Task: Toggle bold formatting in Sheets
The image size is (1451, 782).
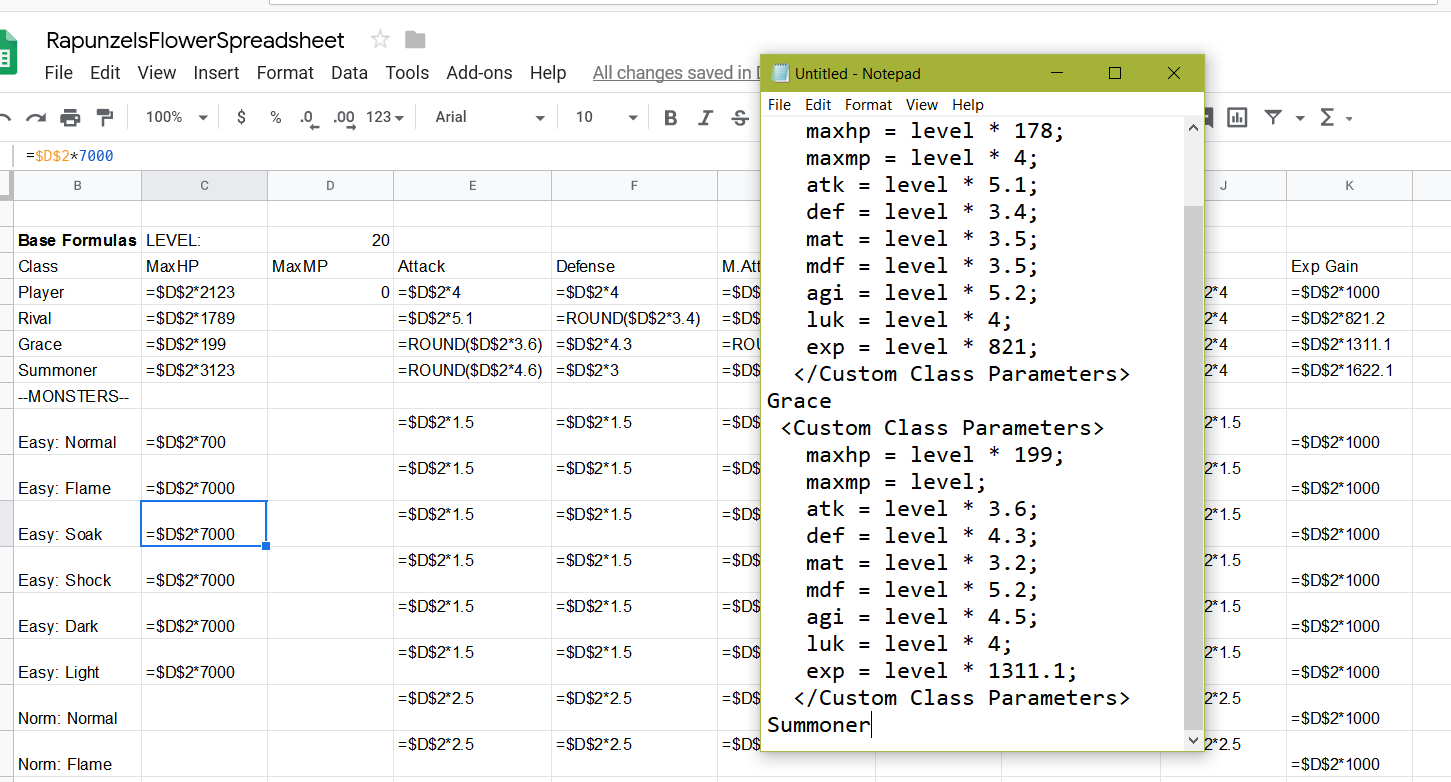Action: click(x=671, y=118)
